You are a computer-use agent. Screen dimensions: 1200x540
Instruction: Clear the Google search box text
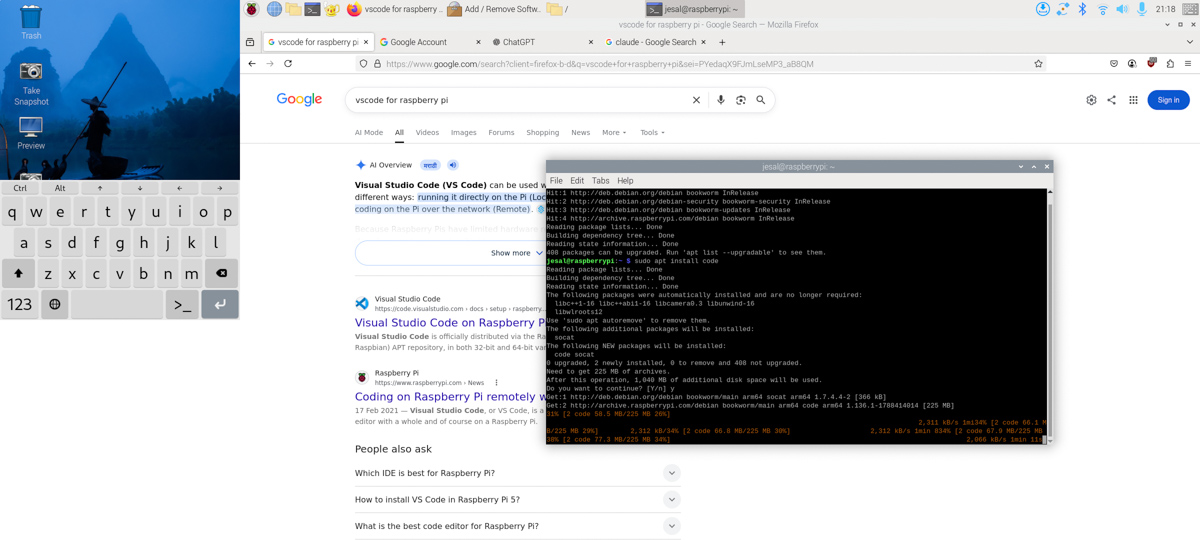tap(697, 100)
